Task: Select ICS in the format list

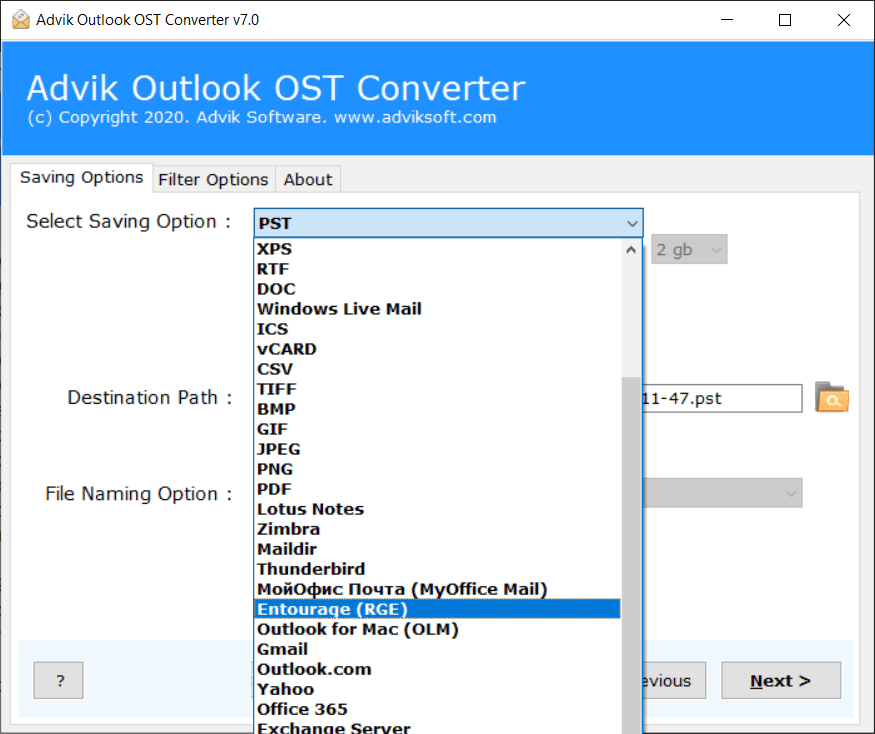Action: (438, 329)
